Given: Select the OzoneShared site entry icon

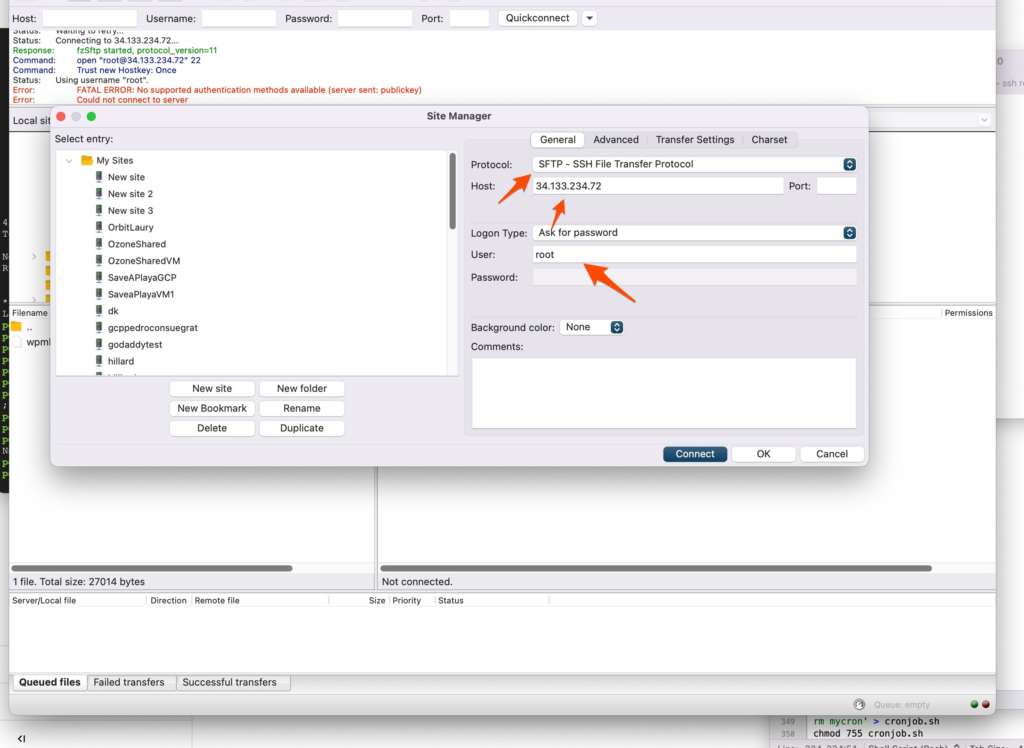Looking at the screenshot, I should coord(99,244).
